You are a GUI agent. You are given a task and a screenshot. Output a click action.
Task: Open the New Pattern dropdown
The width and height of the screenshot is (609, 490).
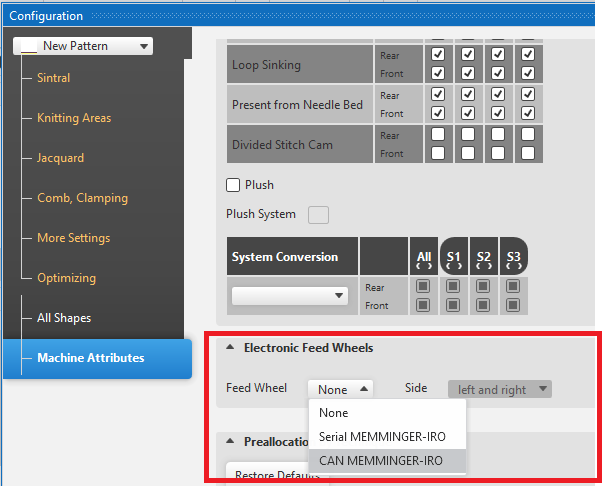coord(145,46)
